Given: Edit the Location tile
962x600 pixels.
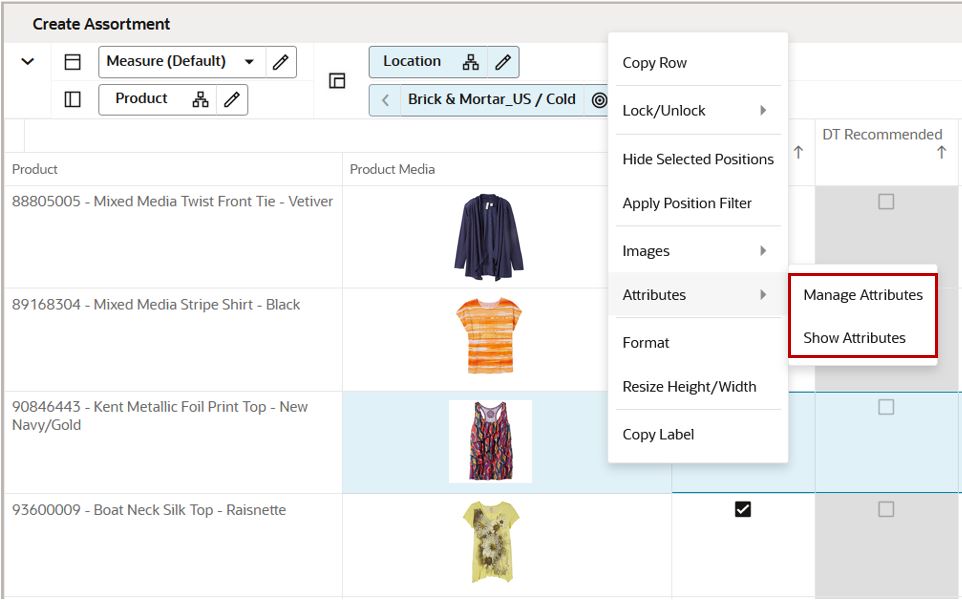Looking at the screenshot, I should point(505,61).
